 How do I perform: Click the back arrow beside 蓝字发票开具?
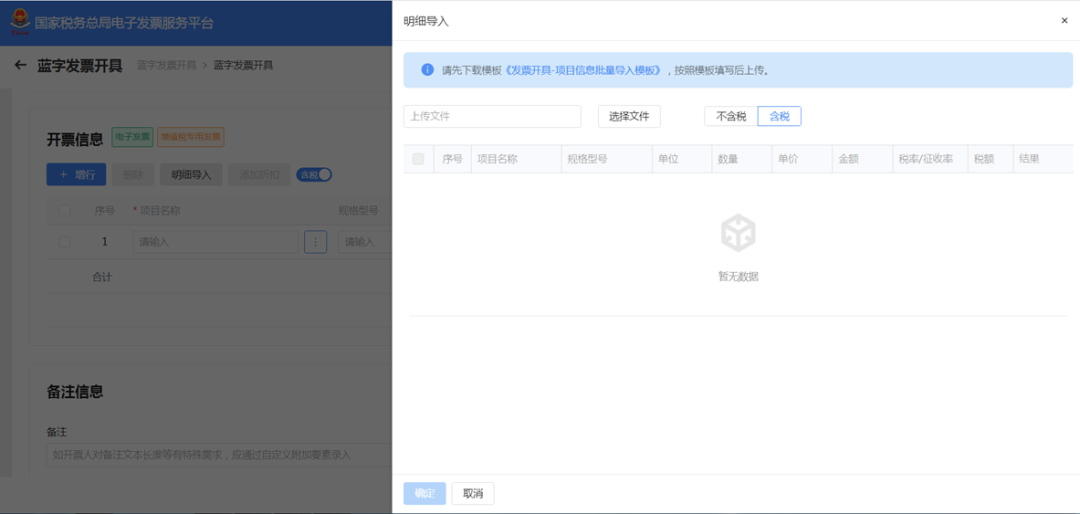[x=20, y=66]
